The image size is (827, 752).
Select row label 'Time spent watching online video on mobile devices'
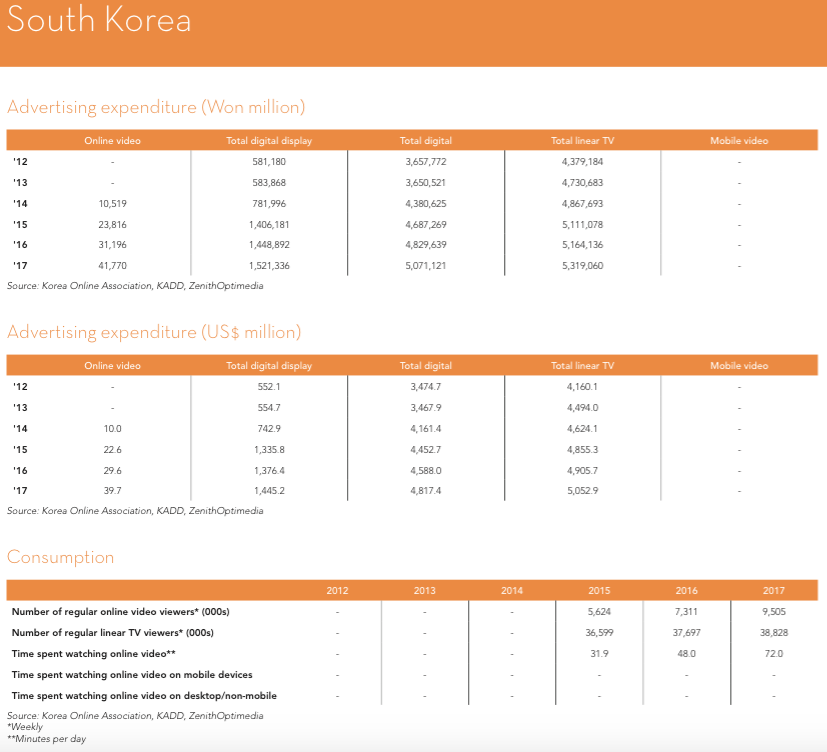132,675
